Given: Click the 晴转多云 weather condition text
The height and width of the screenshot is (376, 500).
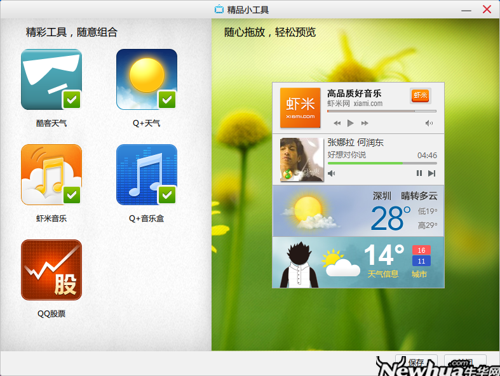Looking at the screenshot, I should point(419,196).
